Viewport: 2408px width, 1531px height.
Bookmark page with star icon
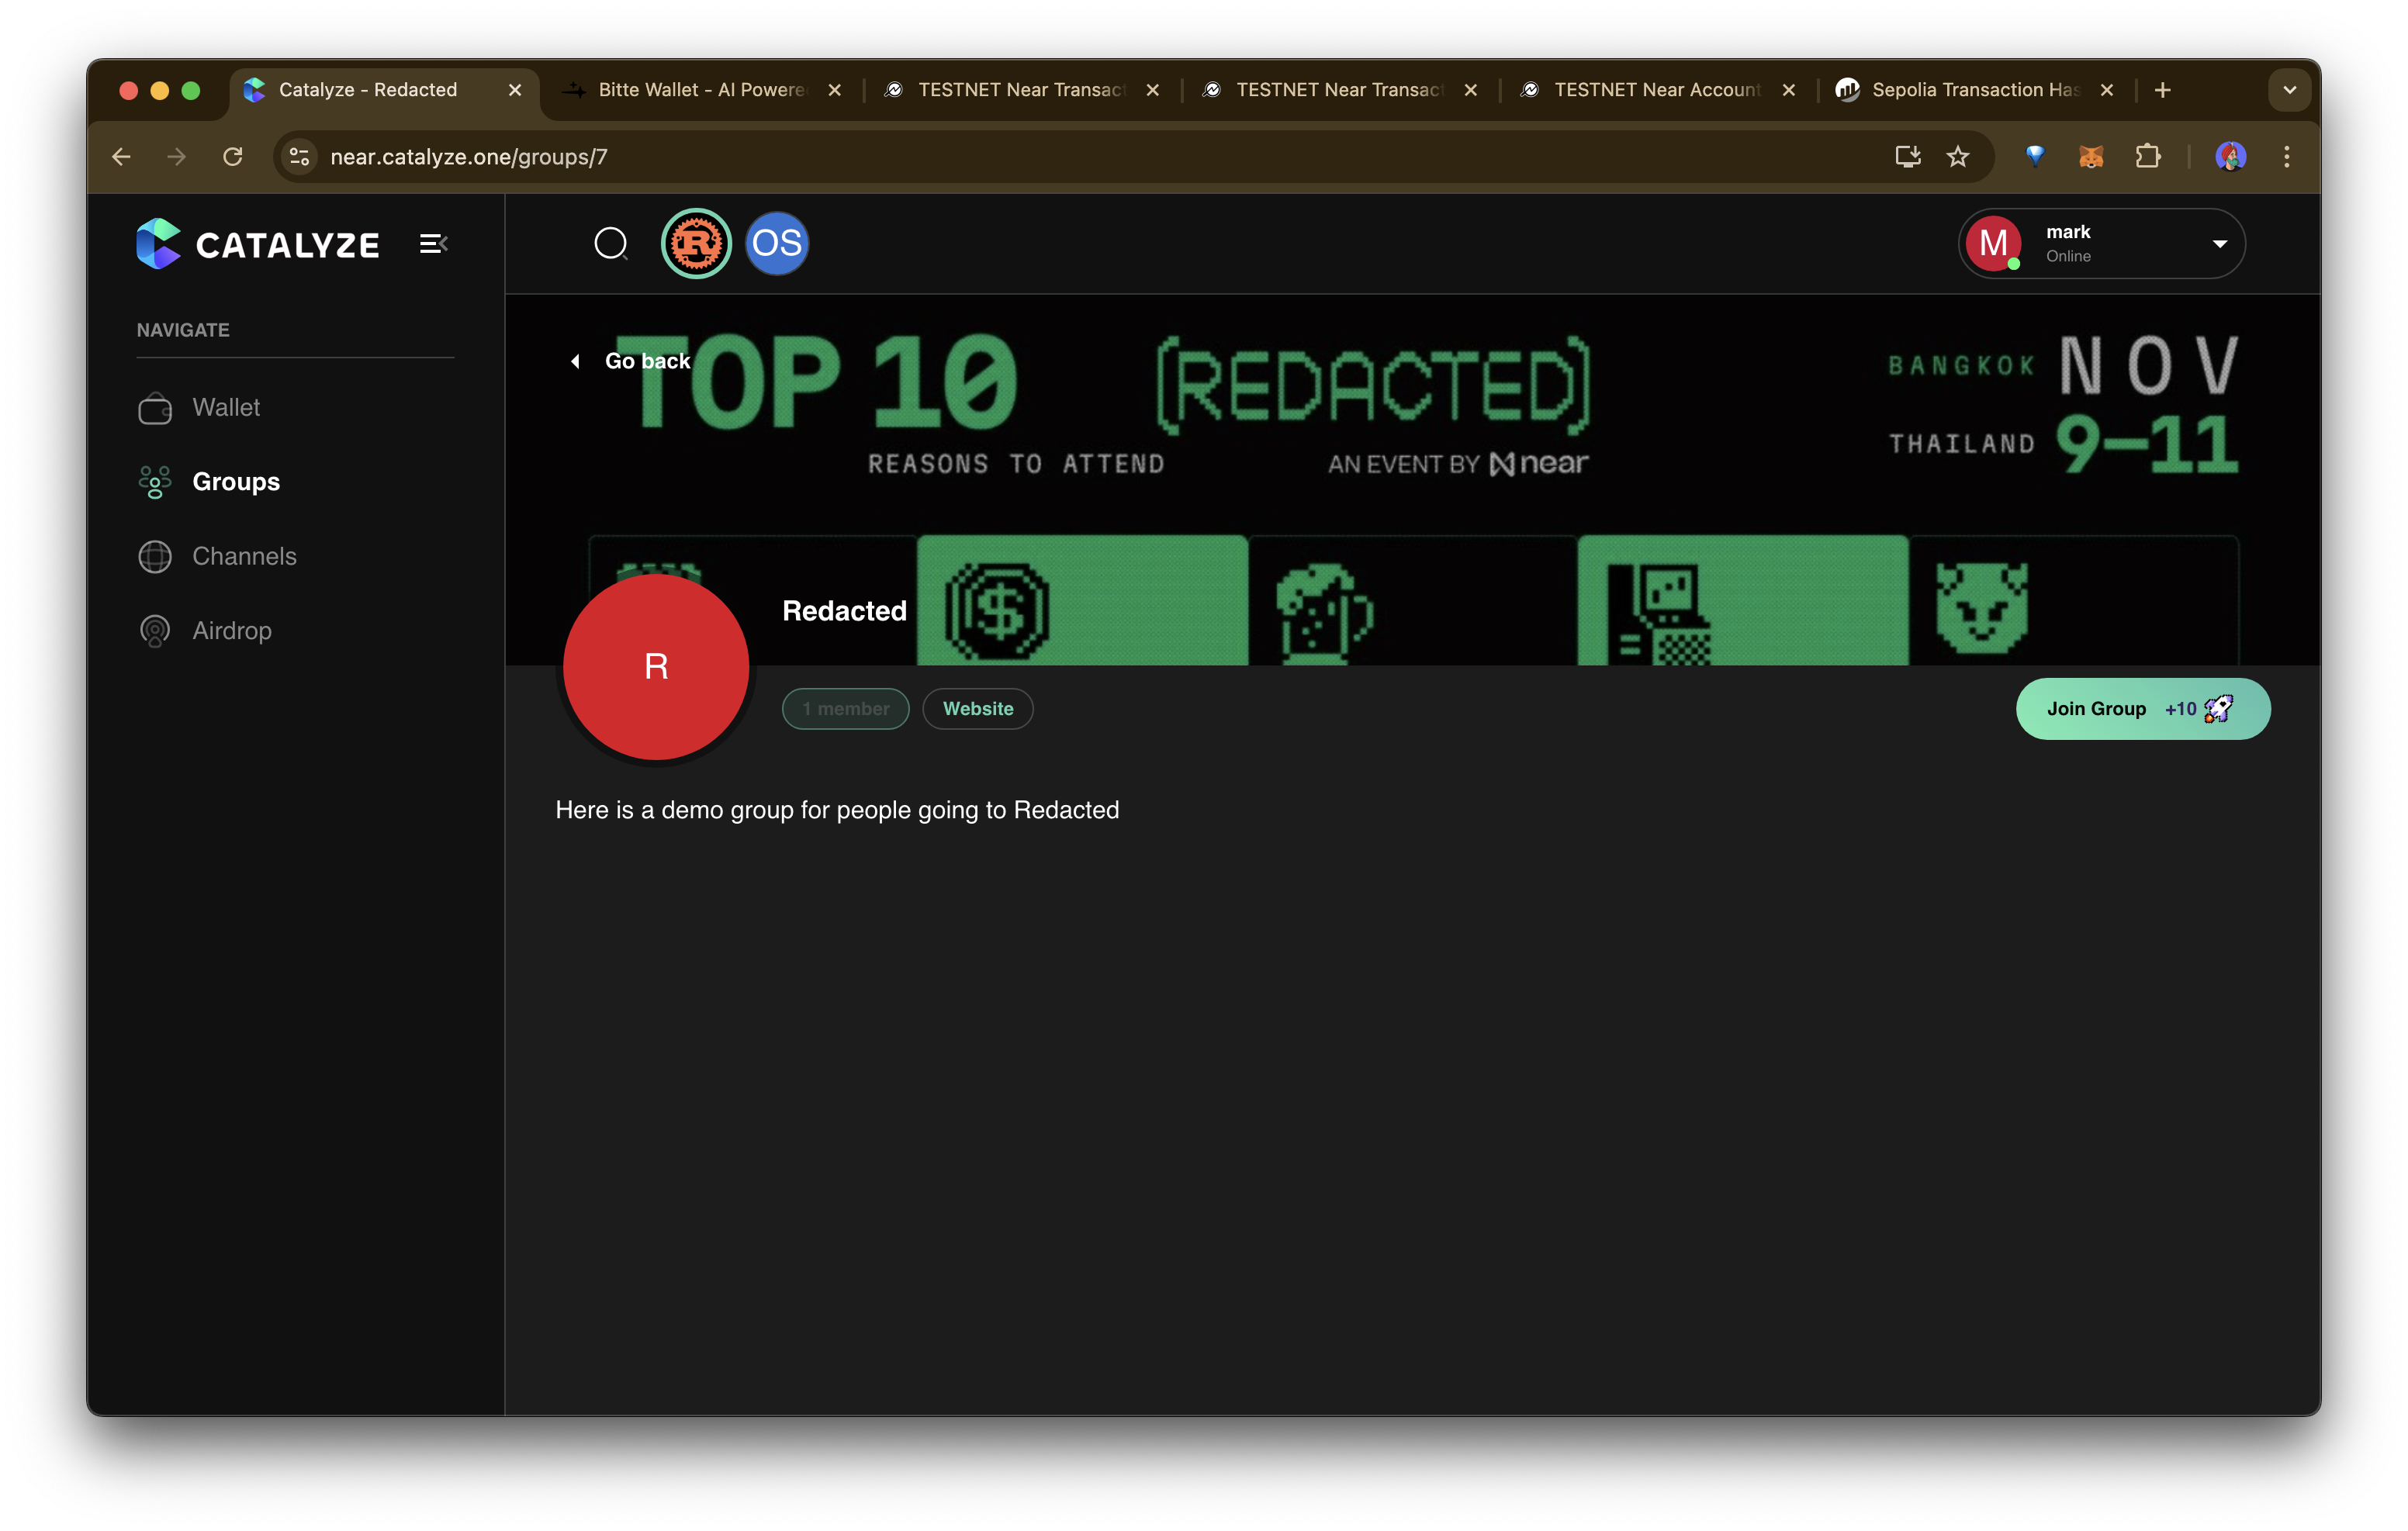pyautogui.click(x=1958, y=157)
